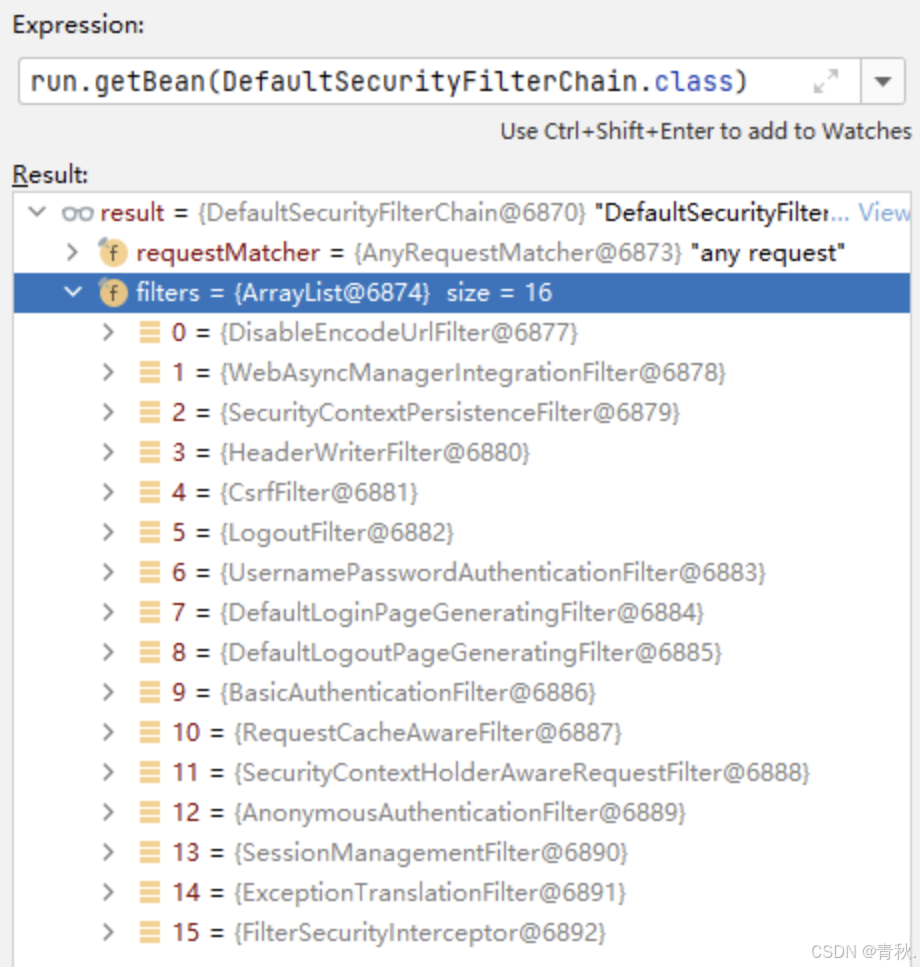
Task: Open the expression history dropdown arrow
Action: (x=883, y=82)
